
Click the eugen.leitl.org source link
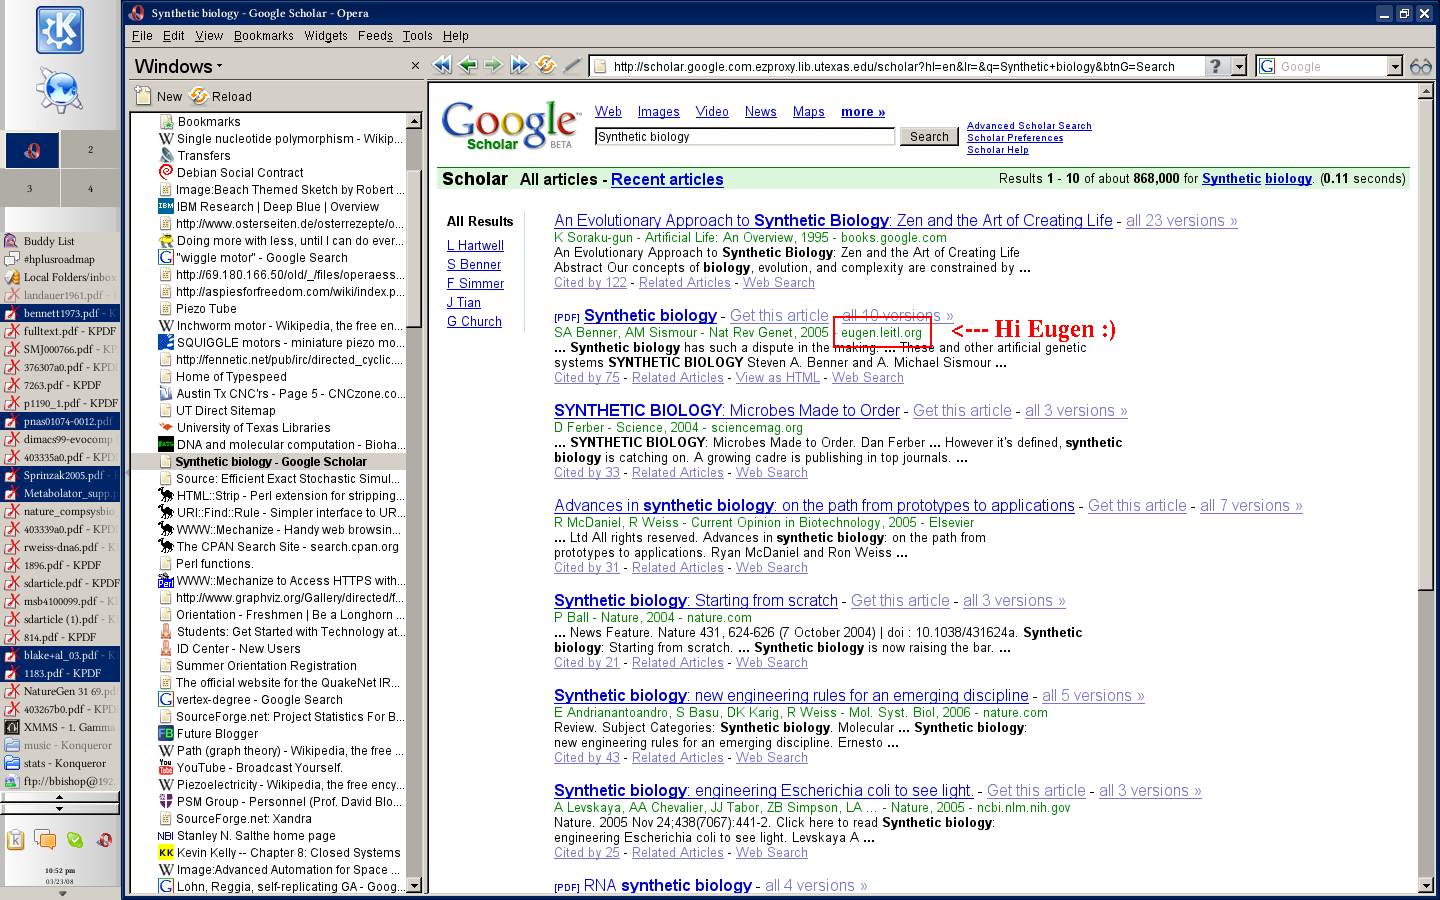[881, 333]
